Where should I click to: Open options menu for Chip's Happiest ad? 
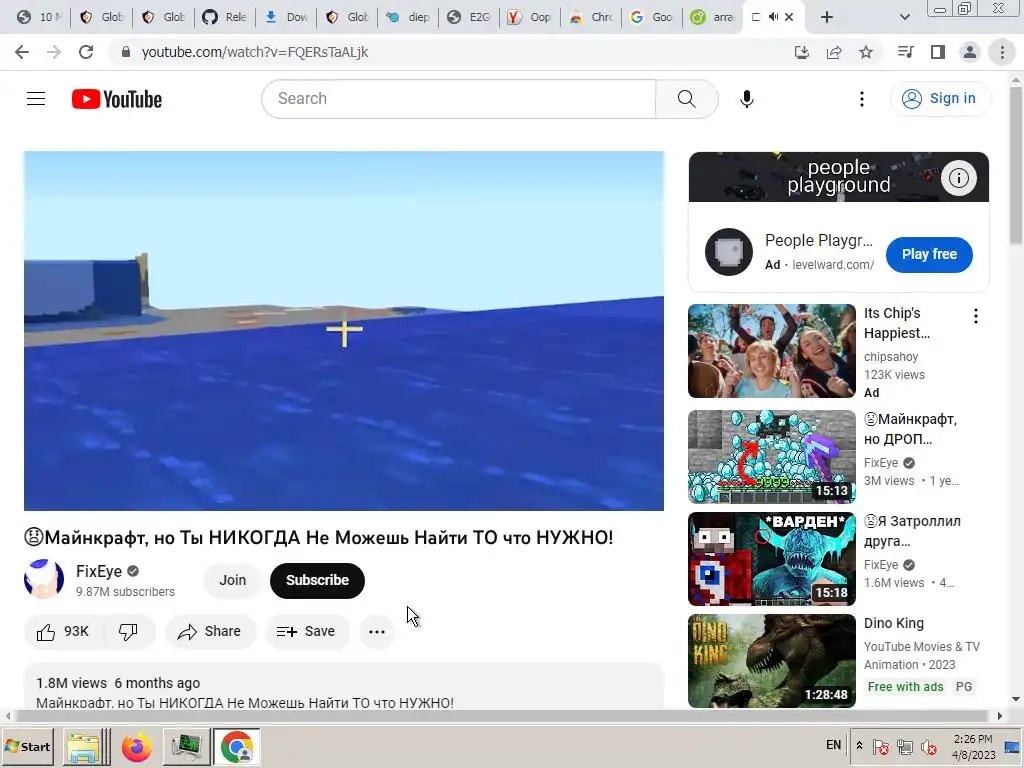(976, 316)
